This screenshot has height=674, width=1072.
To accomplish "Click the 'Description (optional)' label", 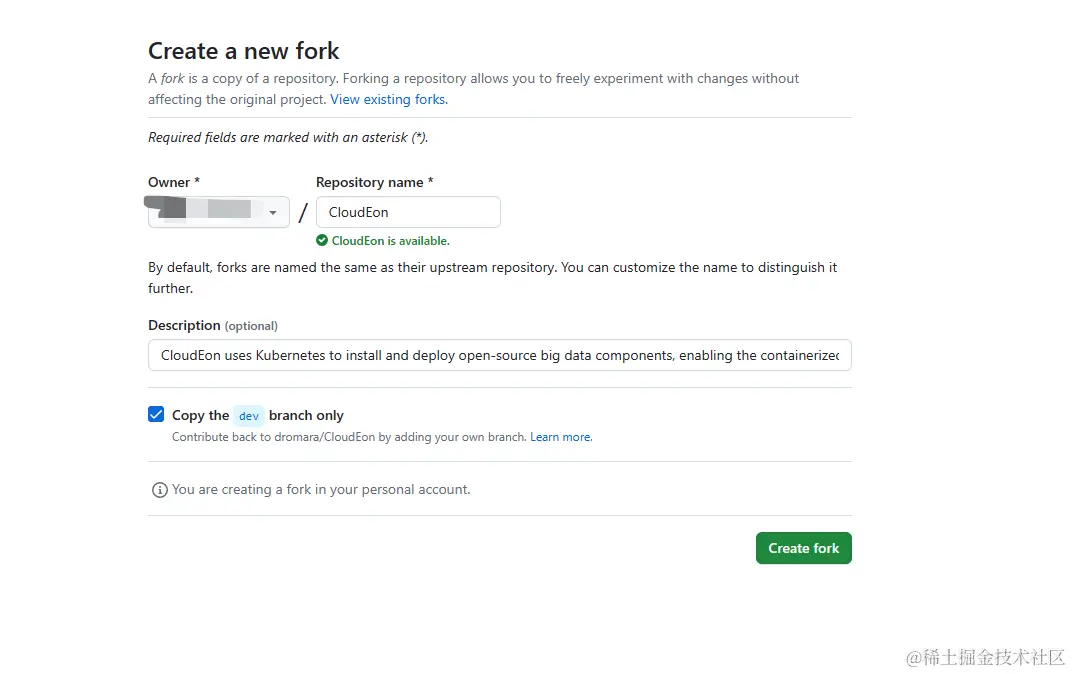I will tap(213, 325).
